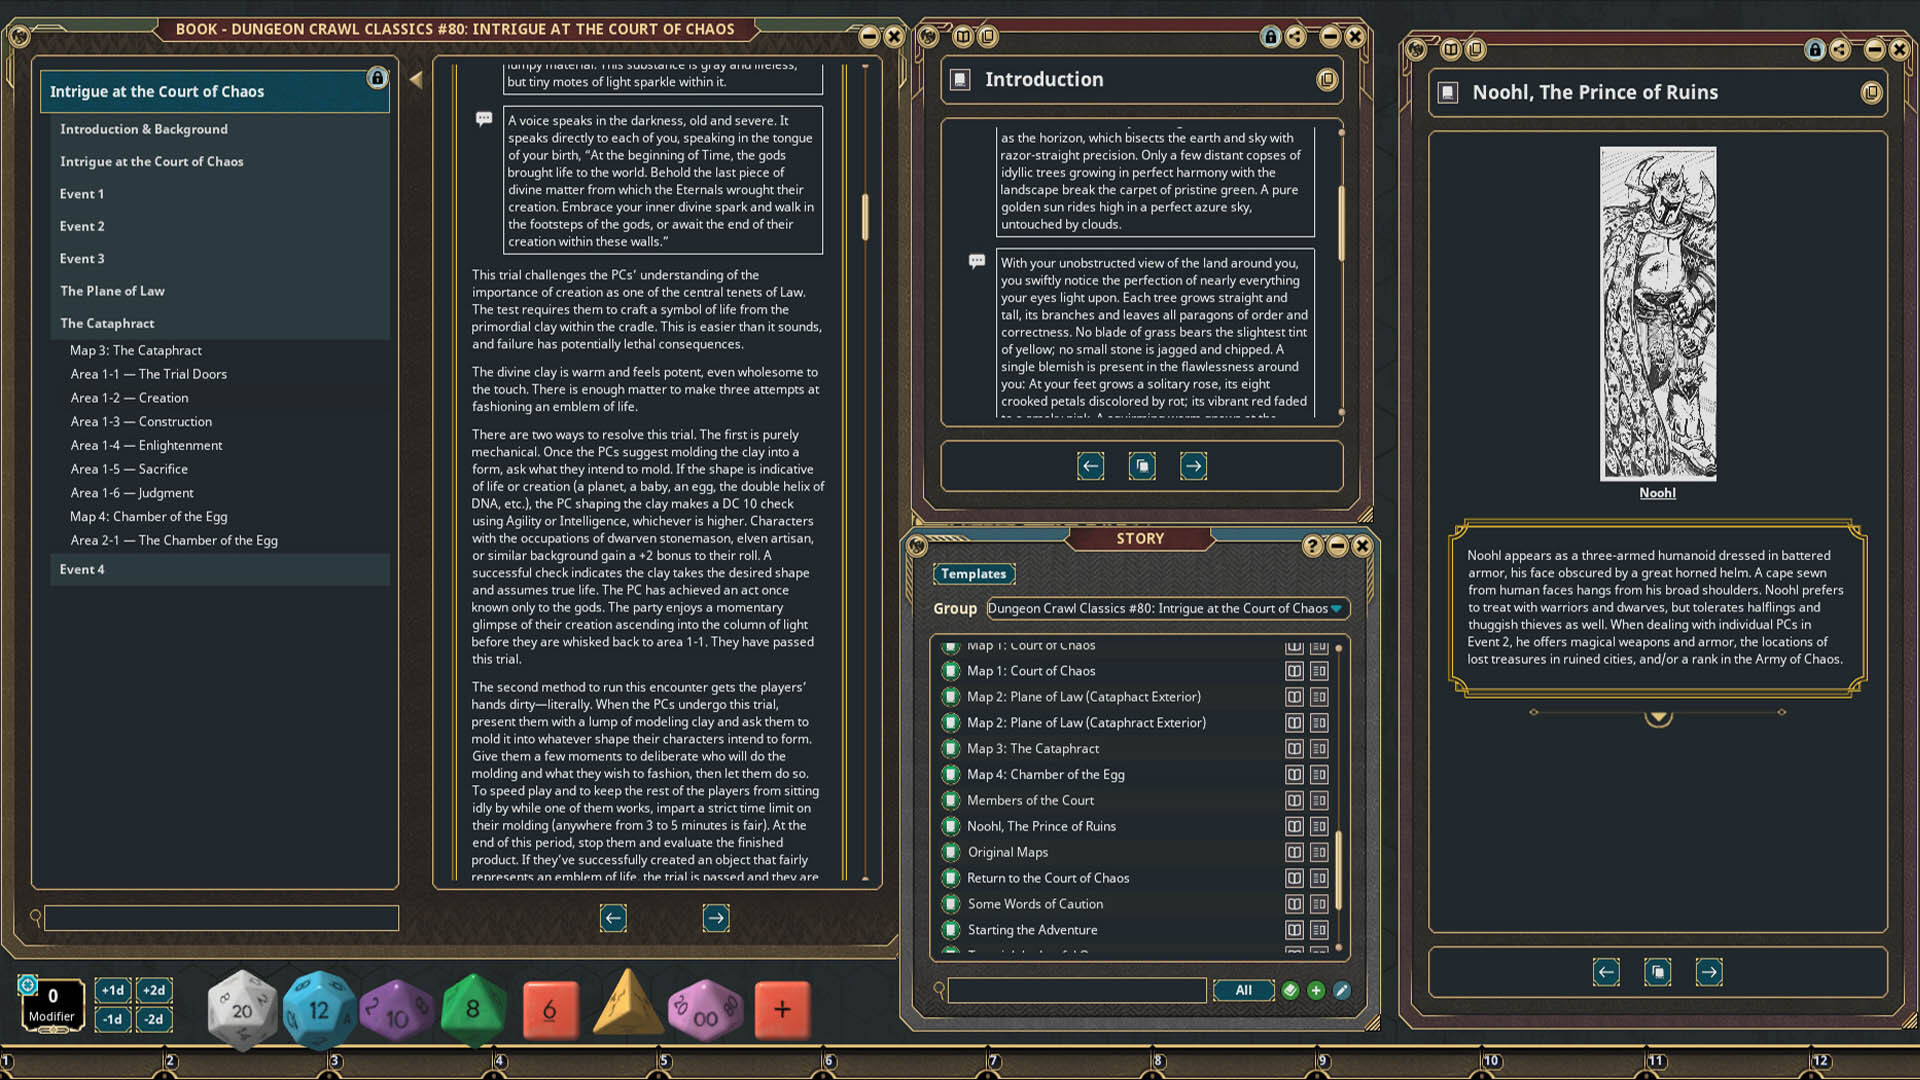The image size is (1920, 1080).
Task: Click the Story search input field
Action: point(1076,990)
